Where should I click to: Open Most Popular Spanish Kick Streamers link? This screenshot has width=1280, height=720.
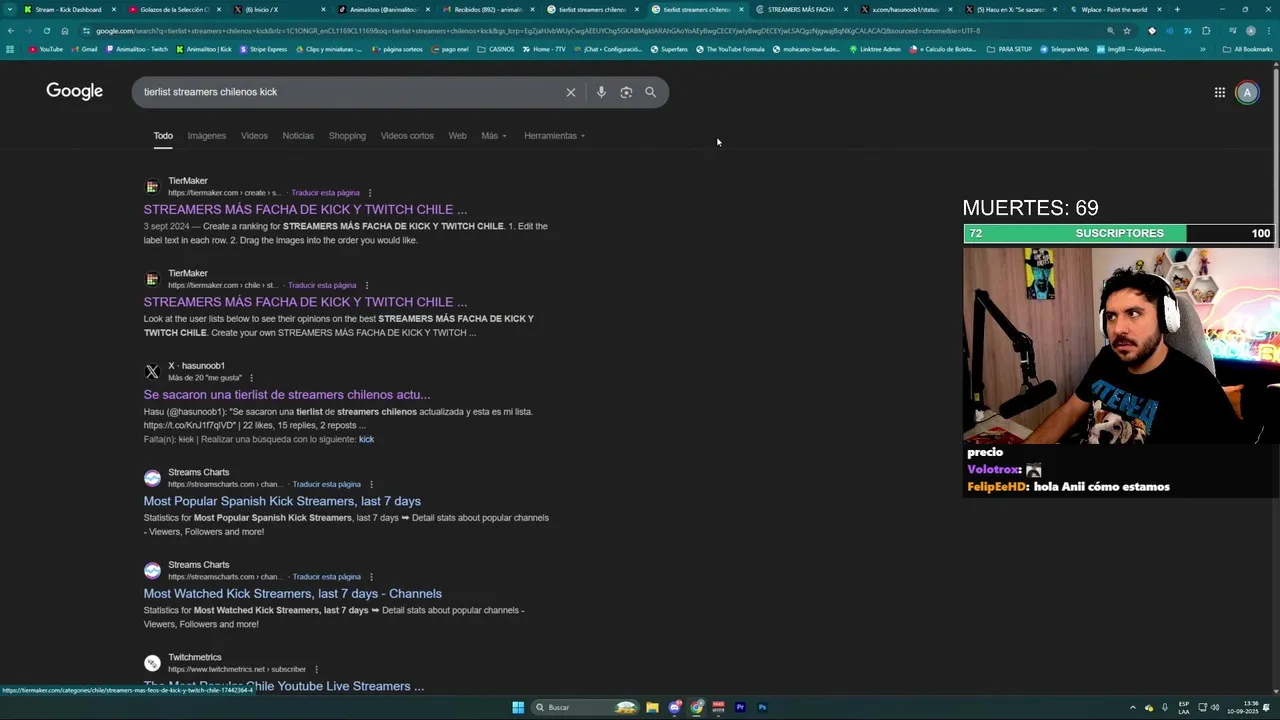click(282, 501)
